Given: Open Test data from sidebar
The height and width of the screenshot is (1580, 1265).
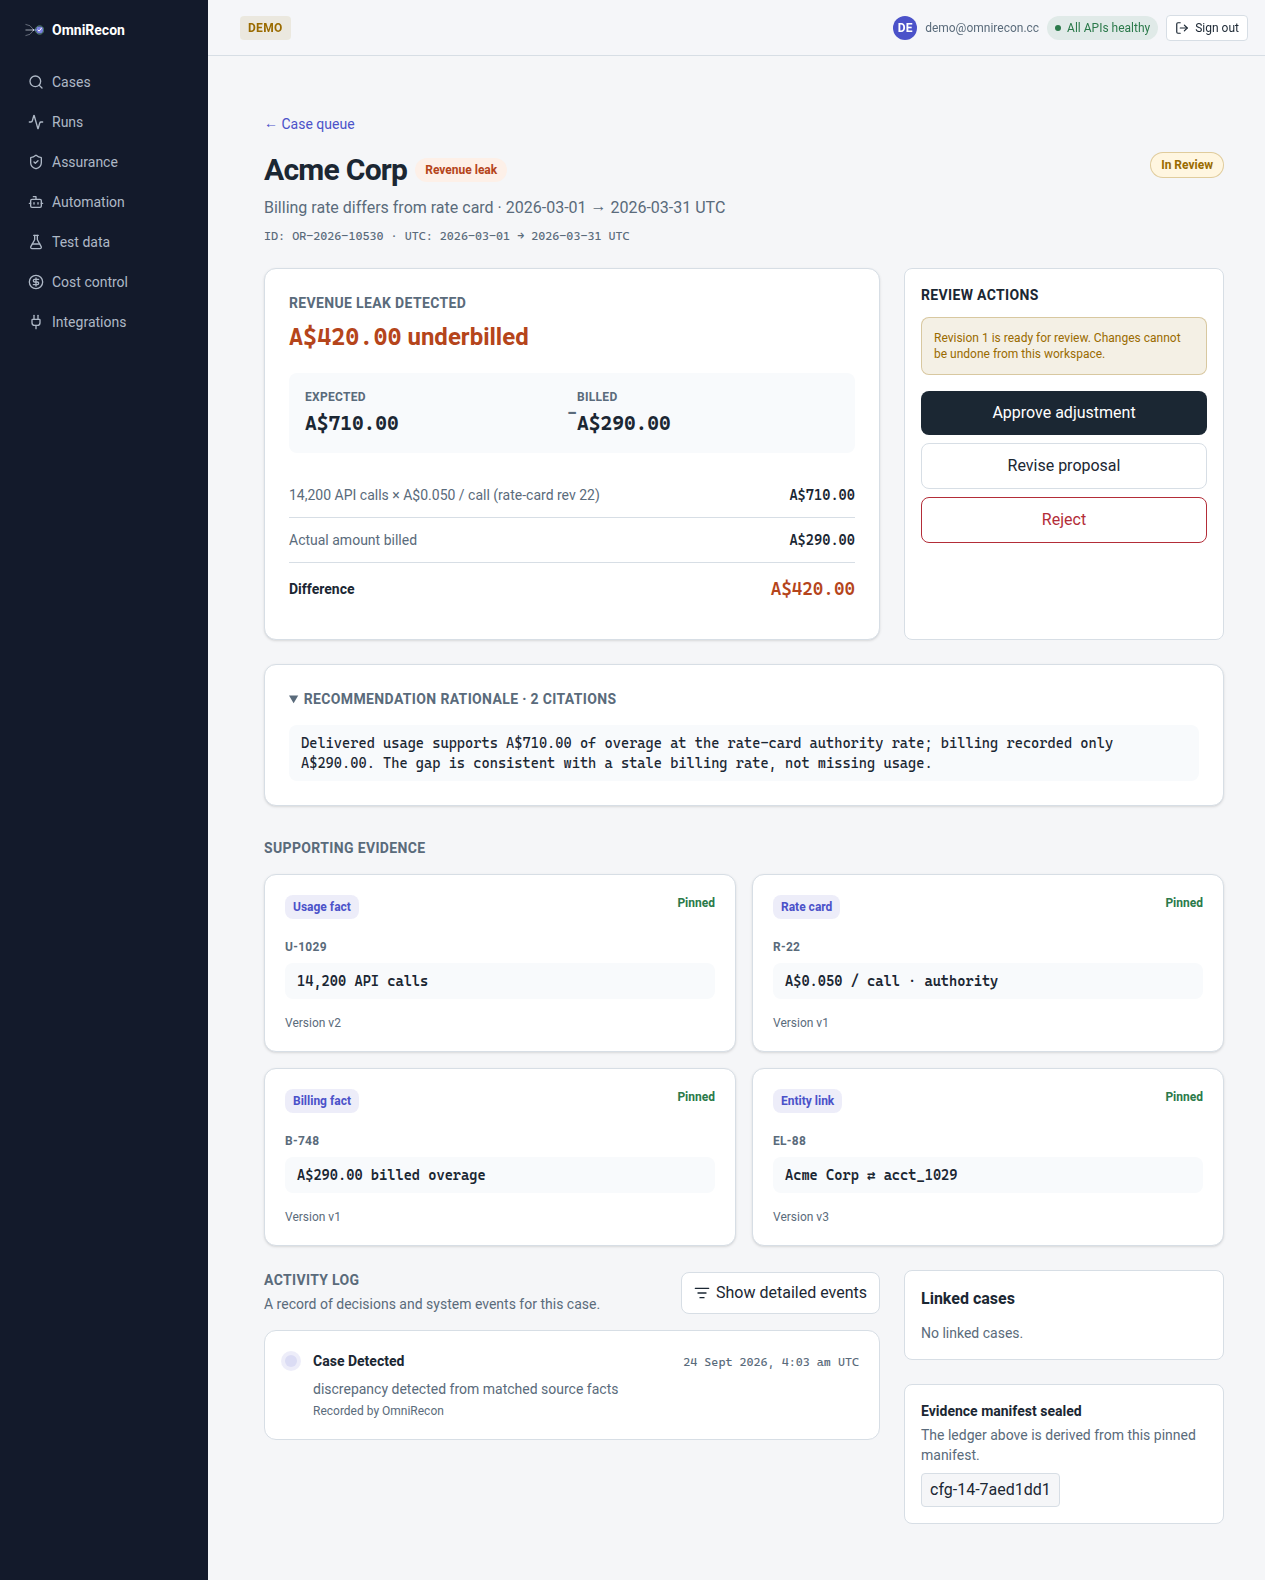Looking at the screenshot, I should (x=104, y=242).
